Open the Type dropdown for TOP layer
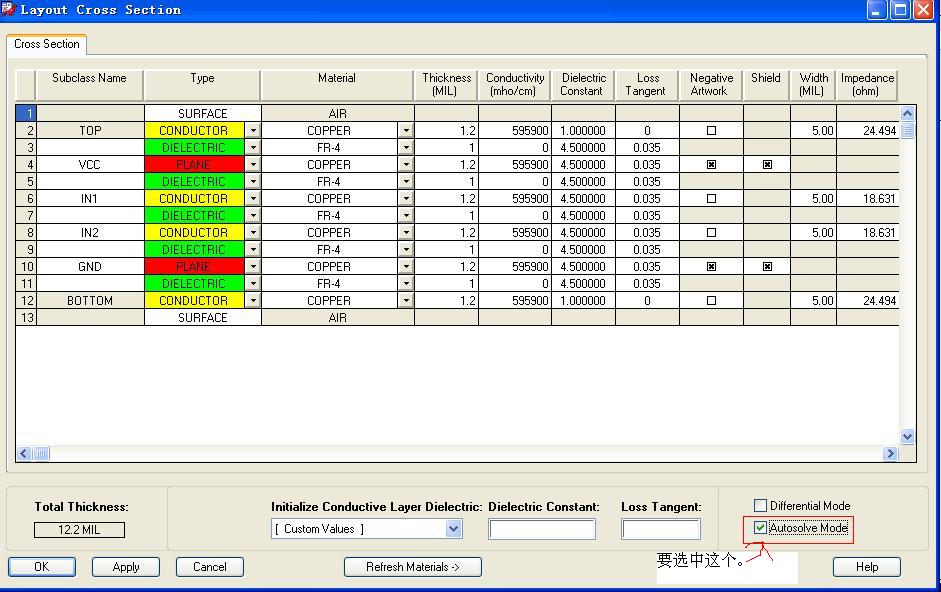Image resolution: width=941 pixels, height=592 pixels. pyautogui.click(x=253, y=131)
